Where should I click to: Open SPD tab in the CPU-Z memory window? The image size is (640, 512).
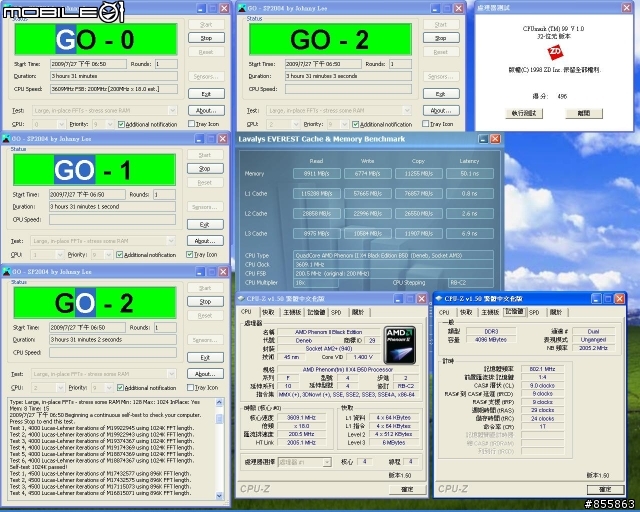click(x=534, y=312)
